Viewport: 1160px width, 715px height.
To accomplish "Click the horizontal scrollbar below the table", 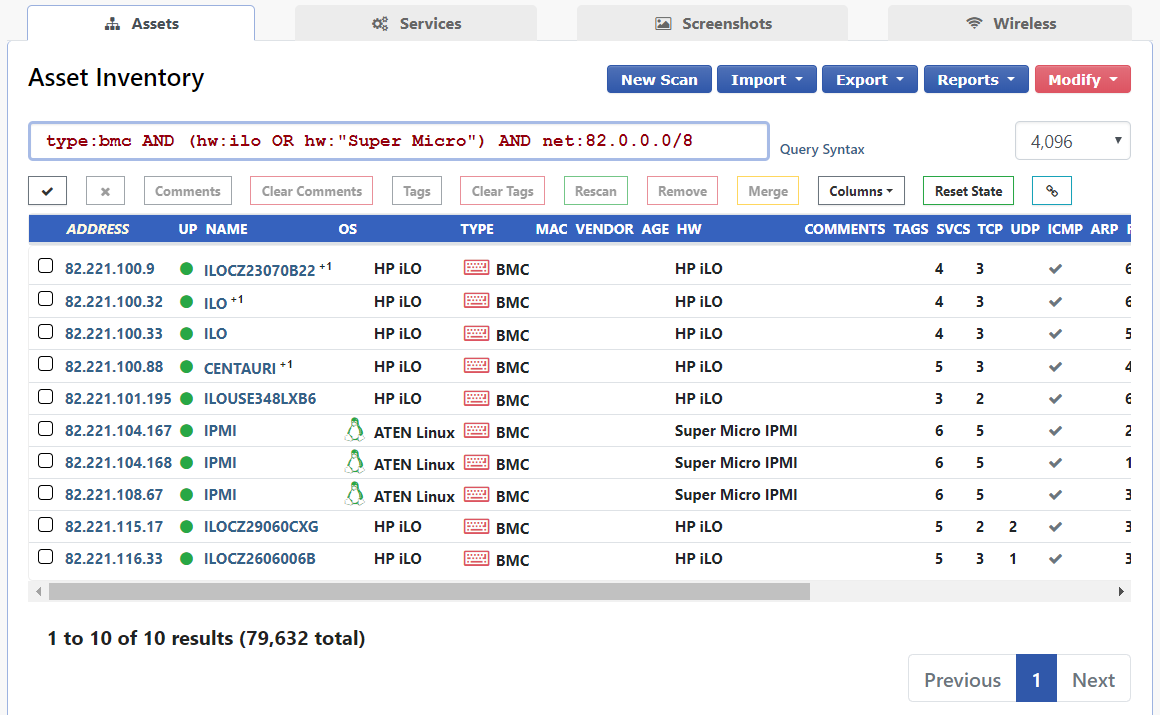I will (x=420, y=591).
